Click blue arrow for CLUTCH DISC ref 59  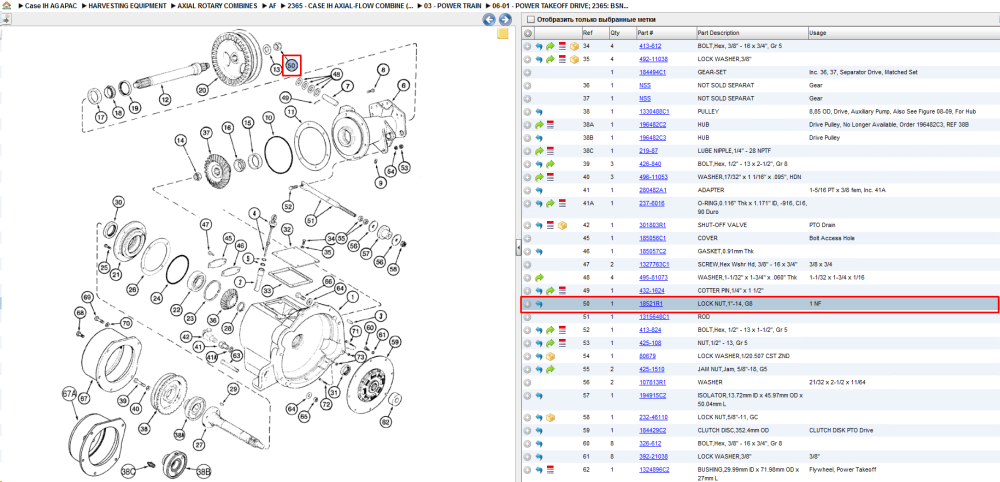click(x=539, y=431)
